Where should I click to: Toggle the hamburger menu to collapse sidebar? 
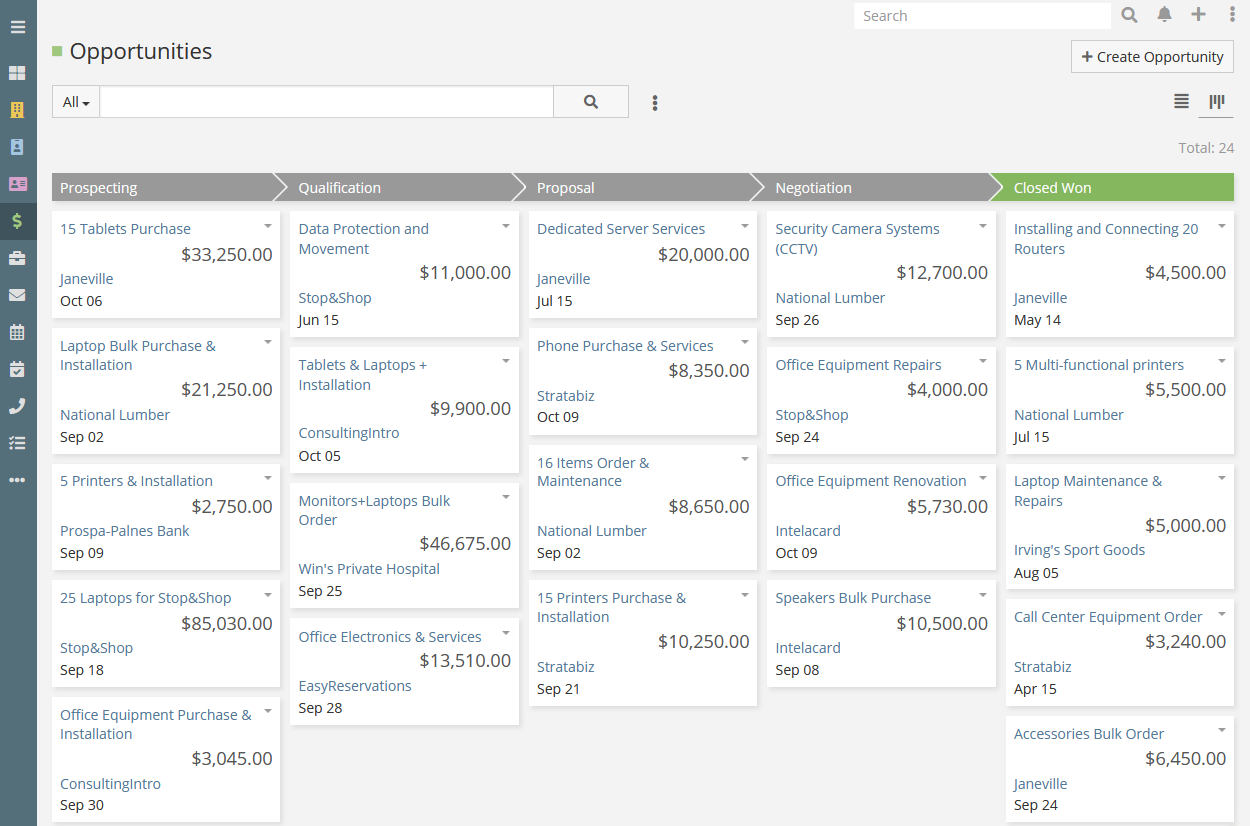[17, 27]
